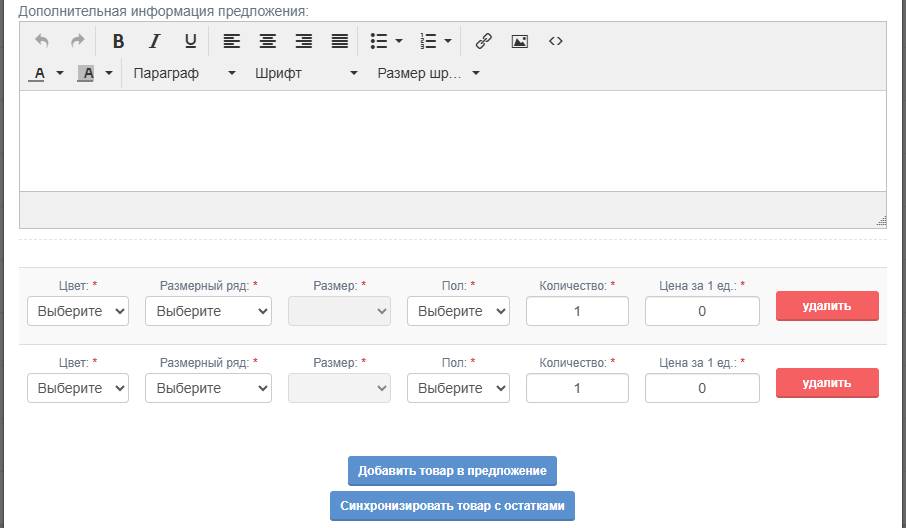Open Размерный ряд dropdown in second row

point(209,388)
